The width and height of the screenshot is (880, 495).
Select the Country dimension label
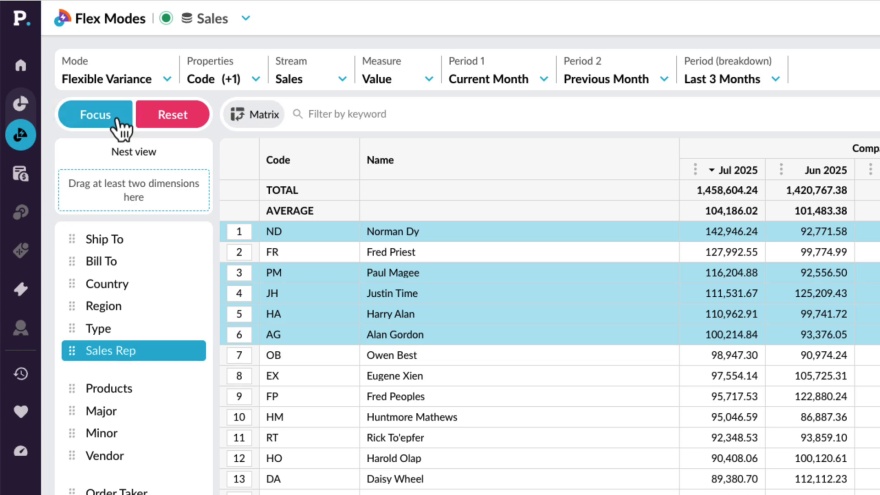click(107, 283)
